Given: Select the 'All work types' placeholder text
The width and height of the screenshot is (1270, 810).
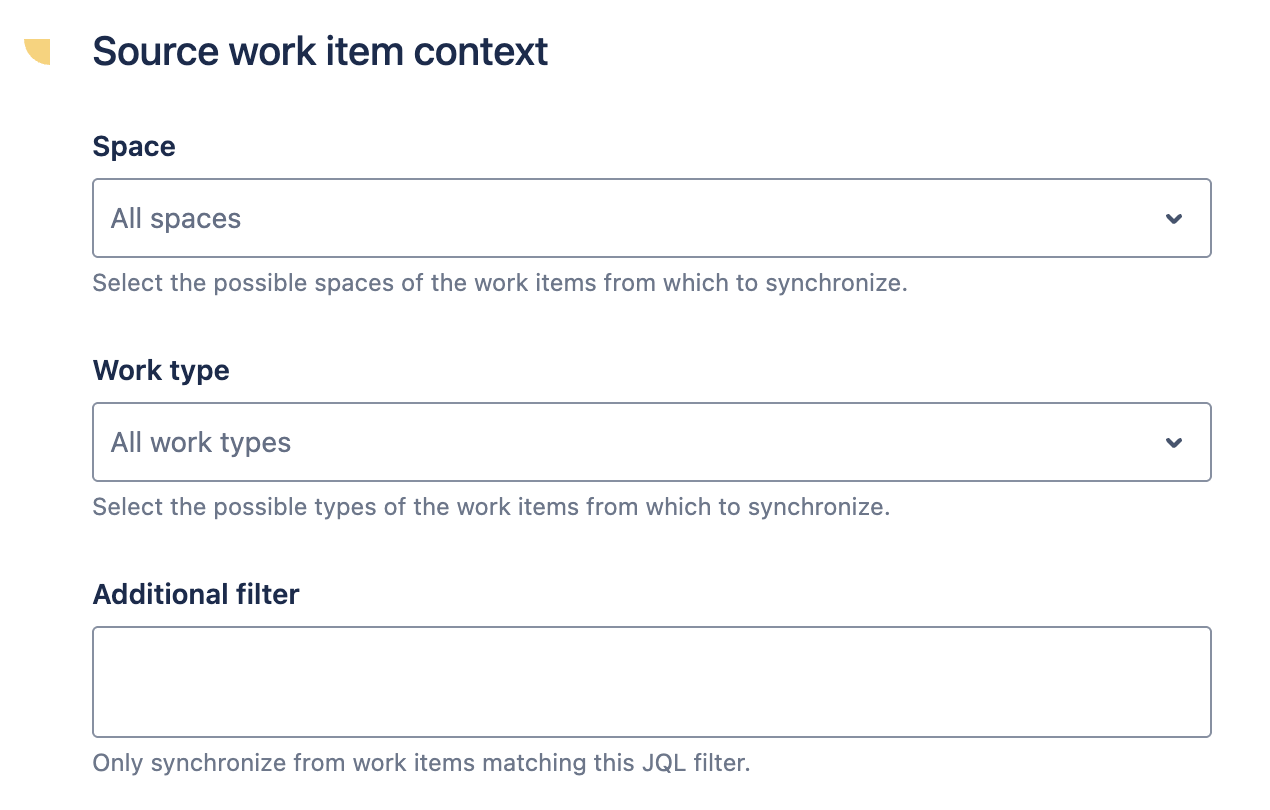Looking at the screenshot, I should [x=201, y=443].
